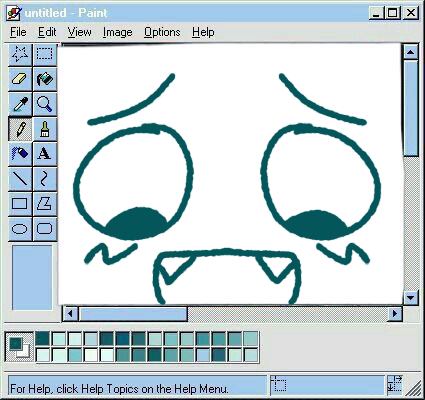Viewport: 425px width, 400px height.
Task: Select the Magnifier tool
Action: pyautogui.click(x=45, y=104)
